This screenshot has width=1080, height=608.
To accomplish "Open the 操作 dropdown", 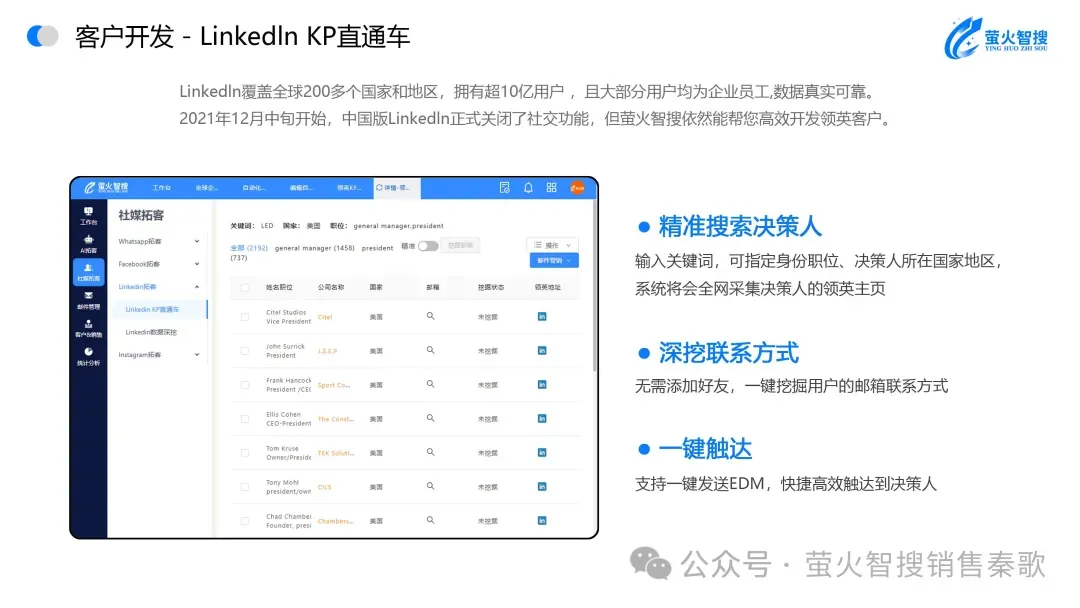I will (x=552, y=245).
